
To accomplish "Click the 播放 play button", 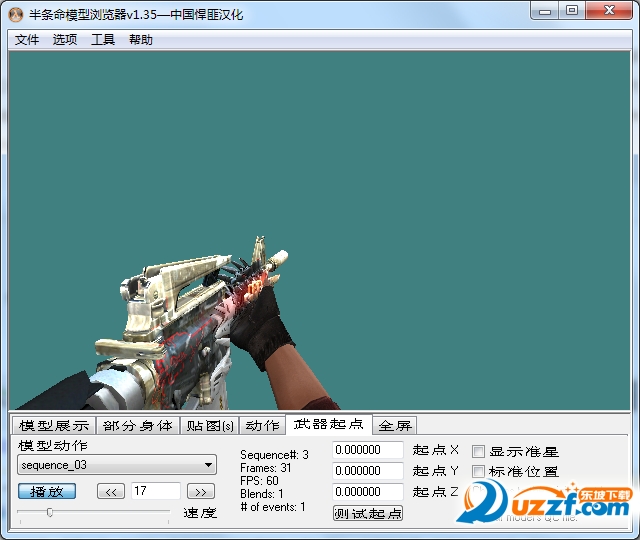I will 47,491.
